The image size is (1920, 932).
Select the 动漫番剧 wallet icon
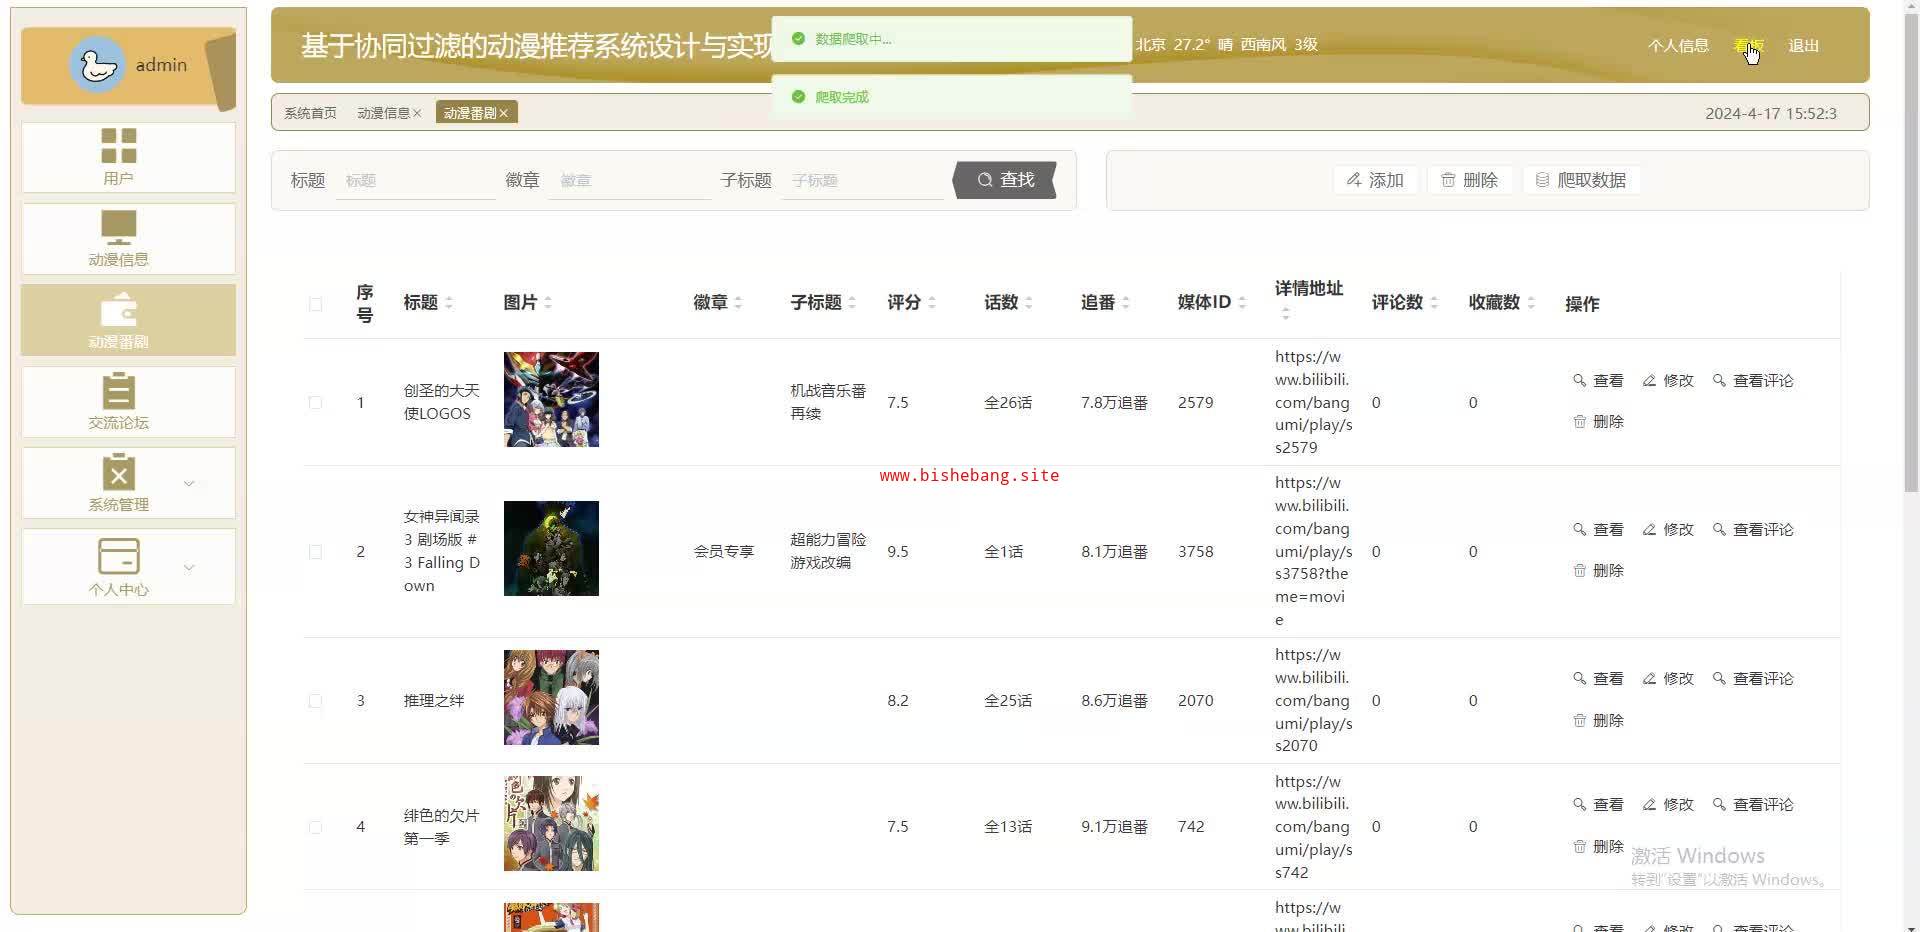[118, 309]
